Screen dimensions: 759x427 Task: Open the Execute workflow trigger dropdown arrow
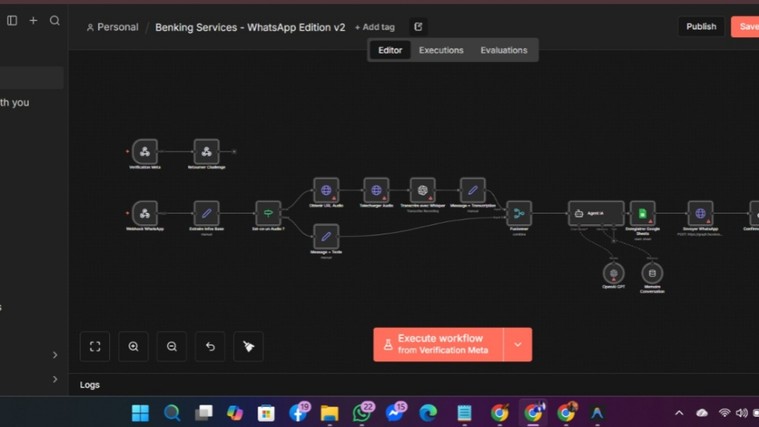(x=518, y=345)
